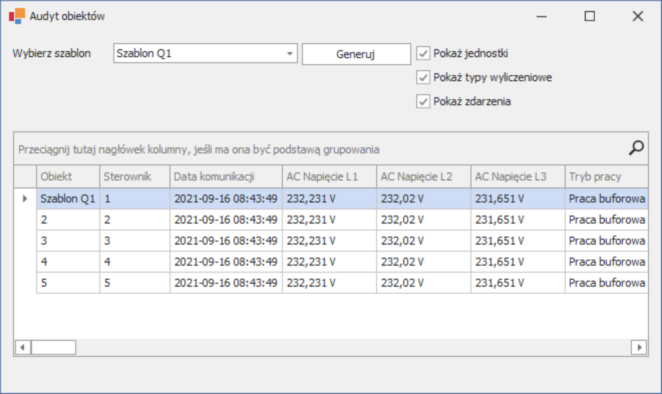Click Praca buforowa cell in row 3

pyautogui.click(x=606, y=241)
